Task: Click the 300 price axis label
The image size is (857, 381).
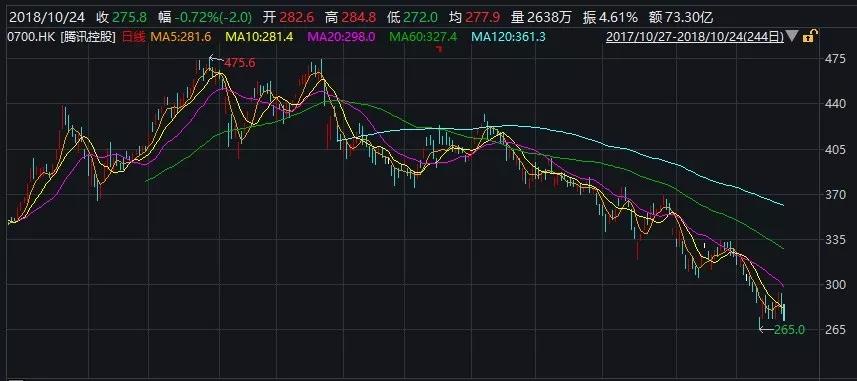Action: click(x=837, y=285)
